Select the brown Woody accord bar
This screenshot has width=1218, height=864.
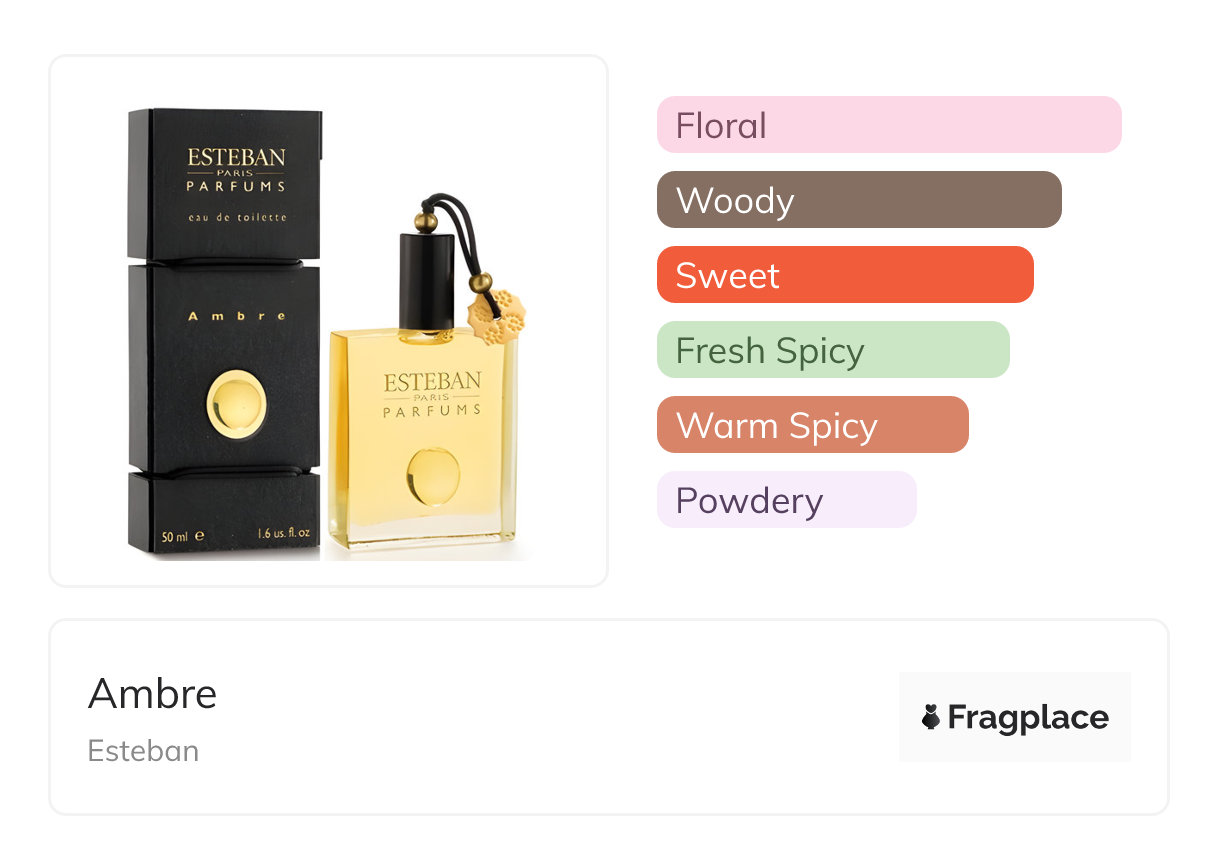[858, 200]
